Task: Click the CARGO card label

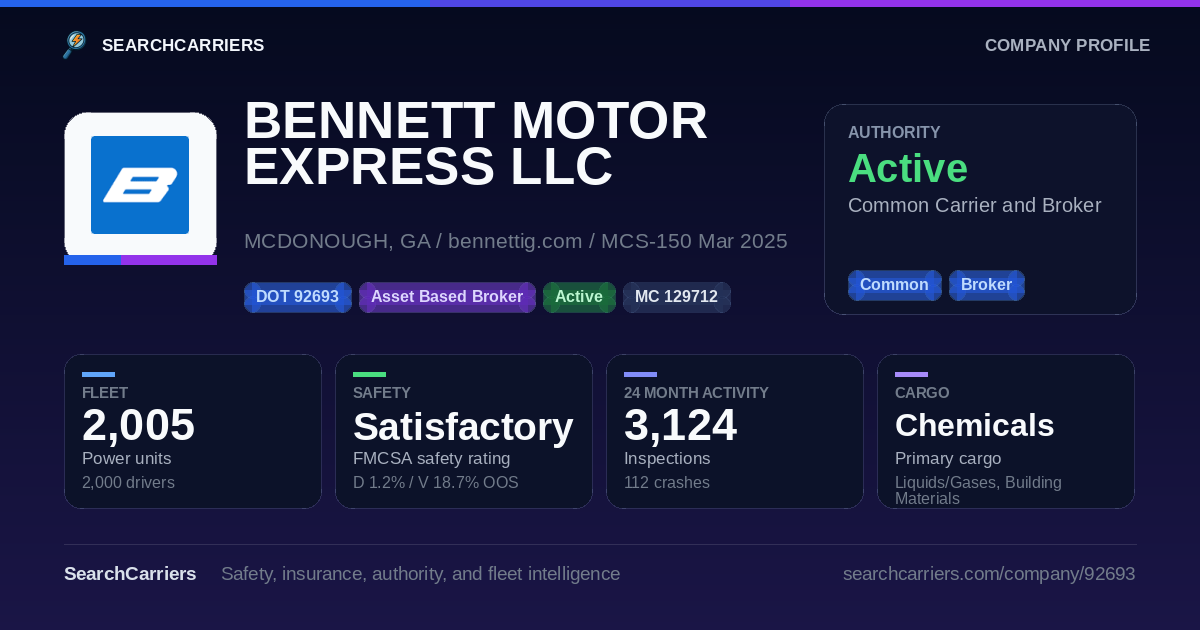Action: coord(922,393)
